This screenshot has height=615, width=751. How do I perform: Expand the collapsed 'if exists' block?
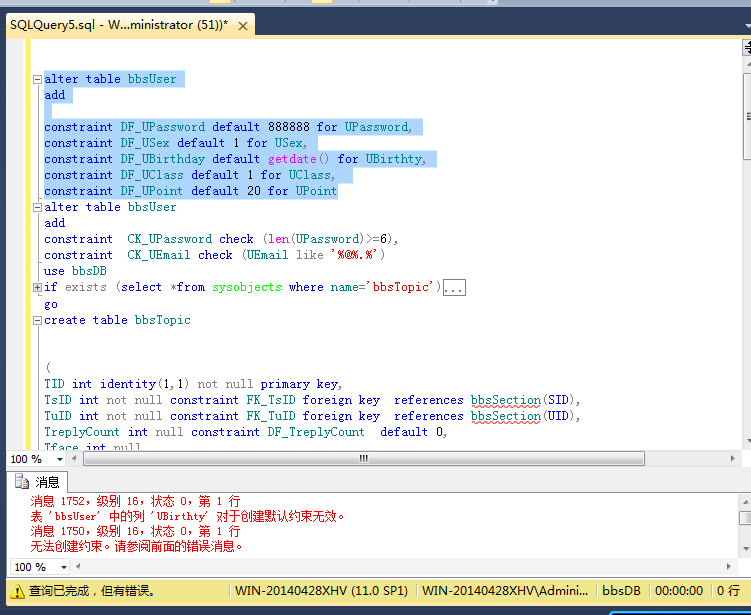(38, 287)
